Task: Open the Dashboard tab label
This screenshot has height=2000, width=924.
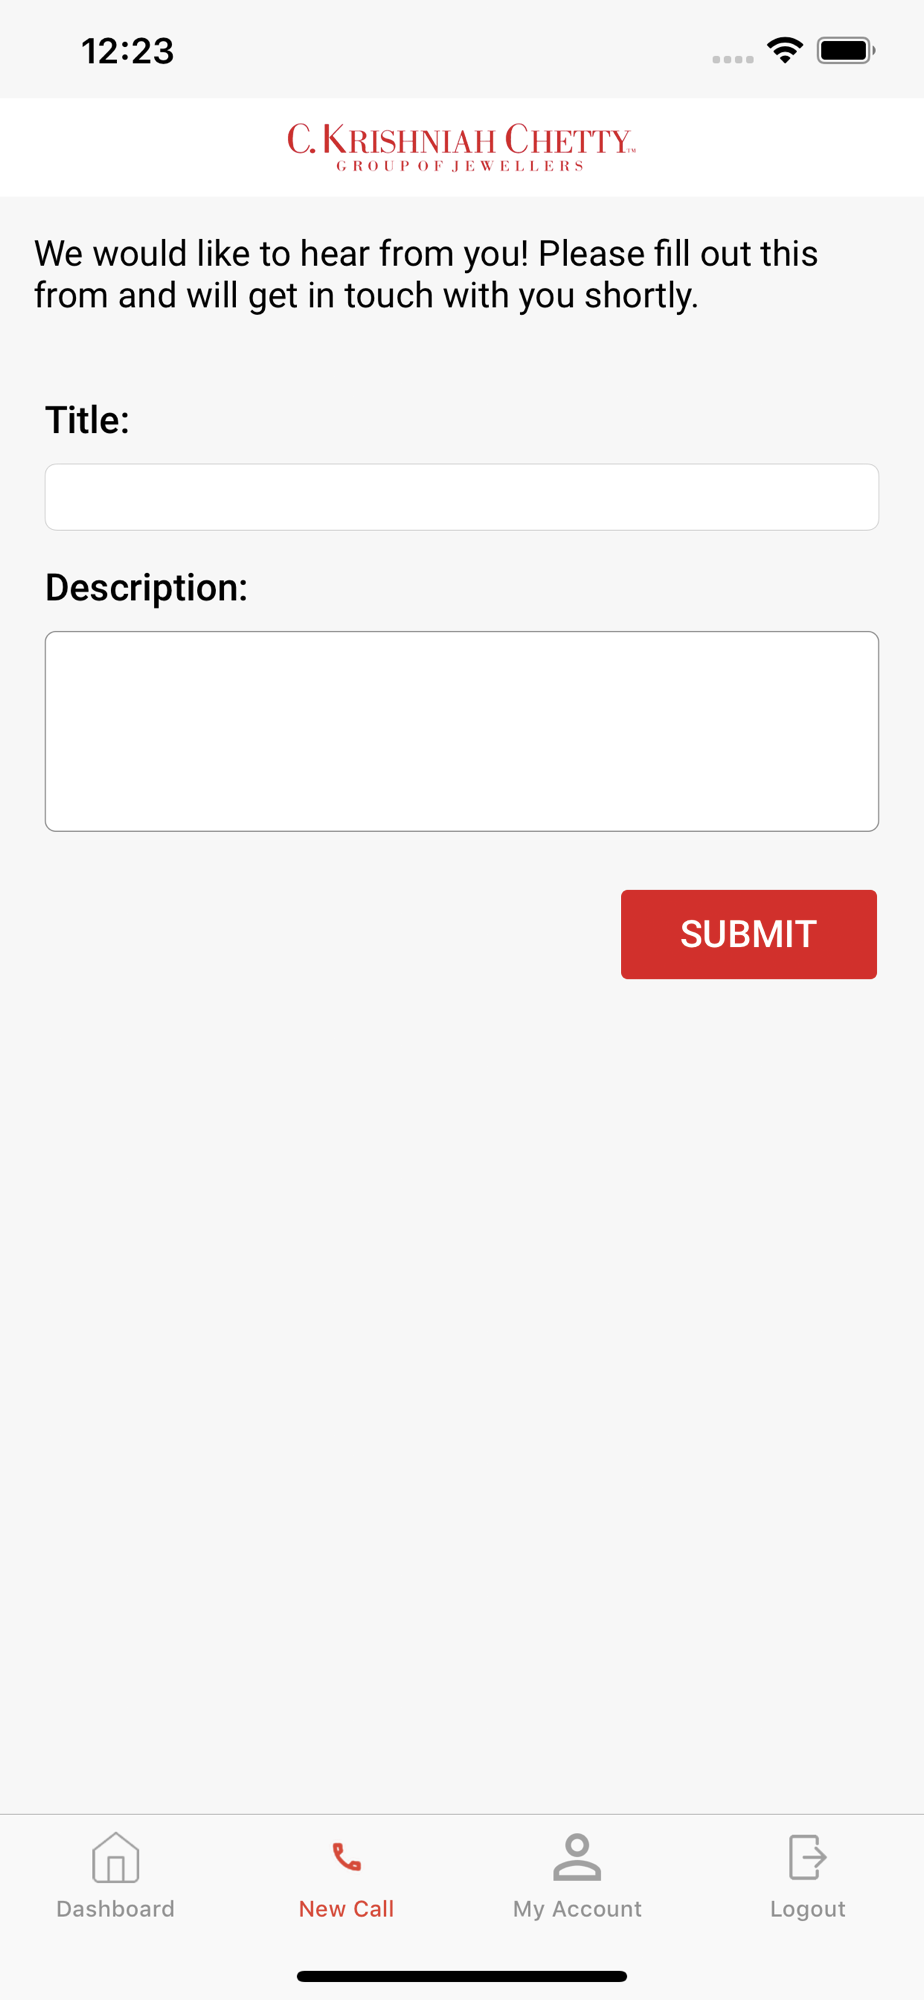Action: (x=115, y=1909)
